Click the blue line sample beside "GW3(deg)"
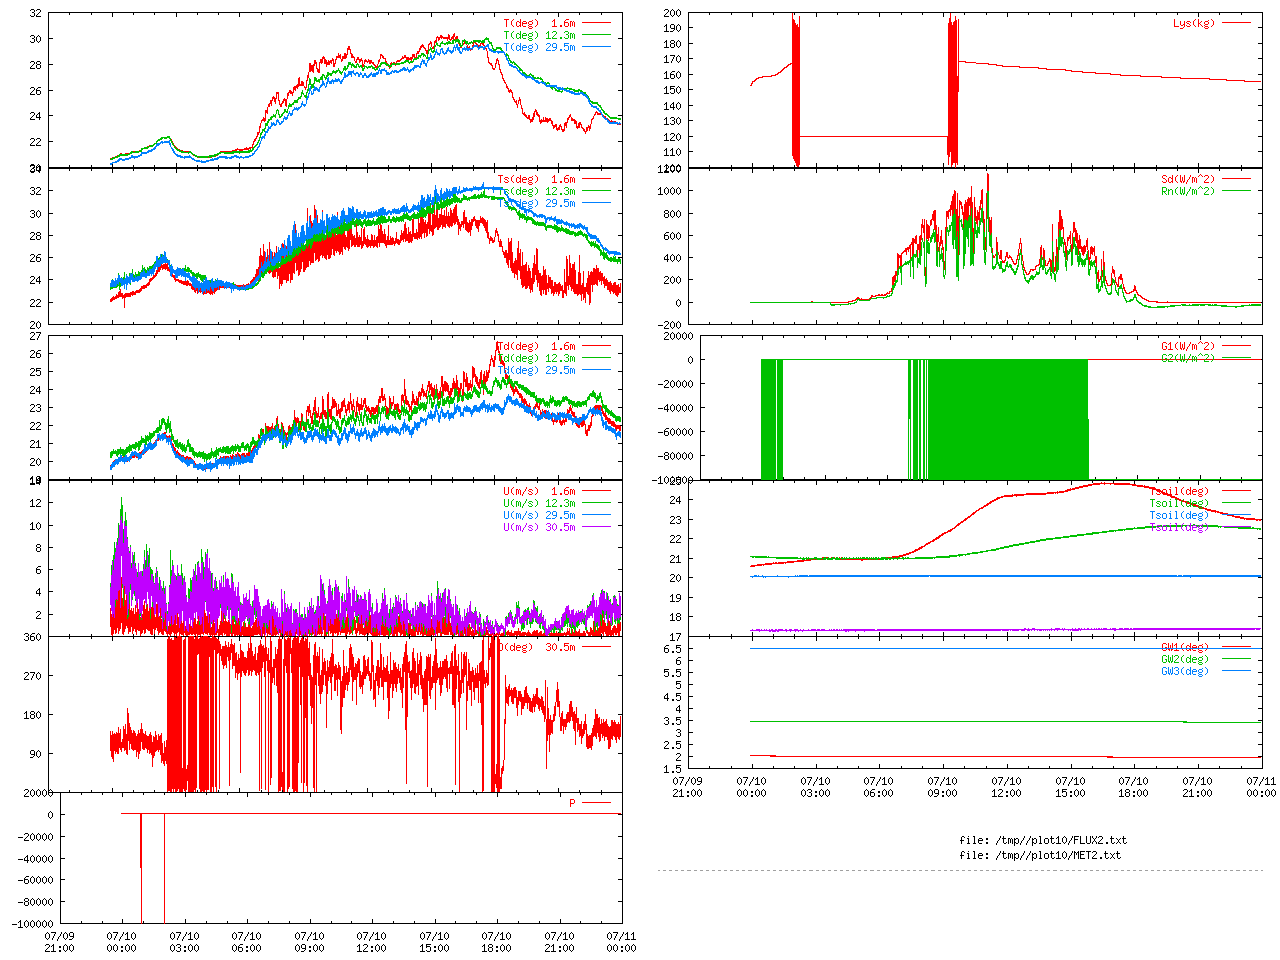The image size is (1280, 960). [x=1236, y=671]
